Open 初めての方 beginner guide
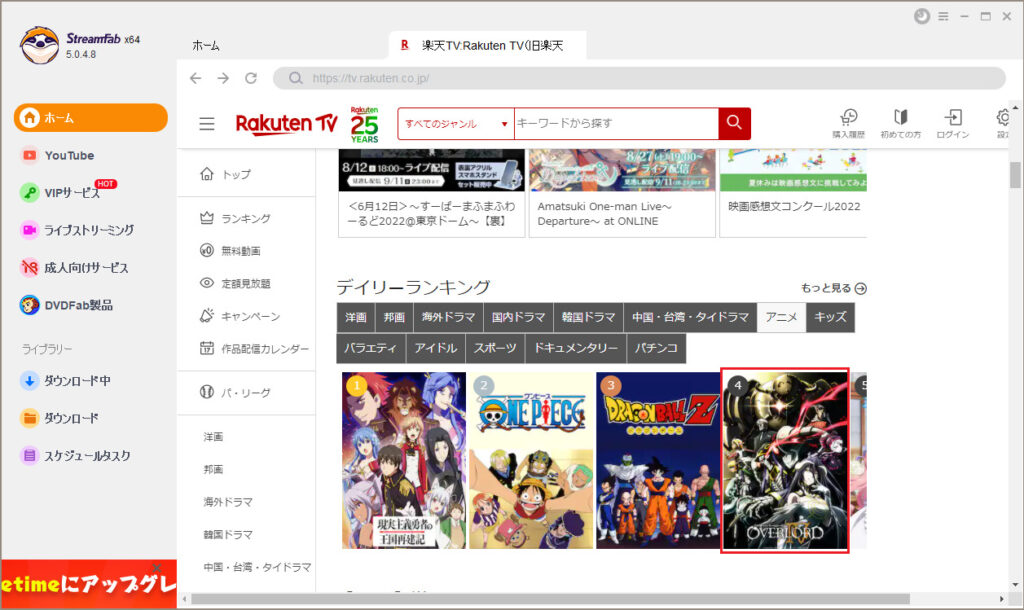Viewport: 1024px width, 610px height. 901,123
